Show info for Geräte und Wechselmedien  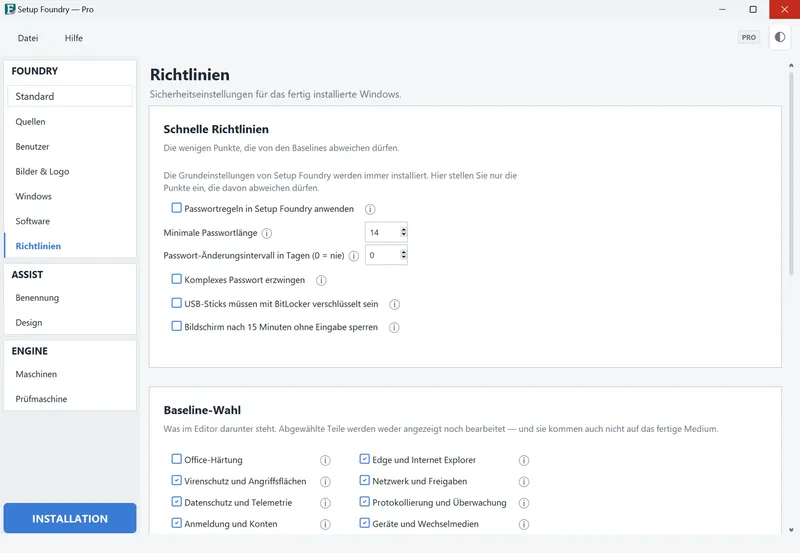(523, 524)
